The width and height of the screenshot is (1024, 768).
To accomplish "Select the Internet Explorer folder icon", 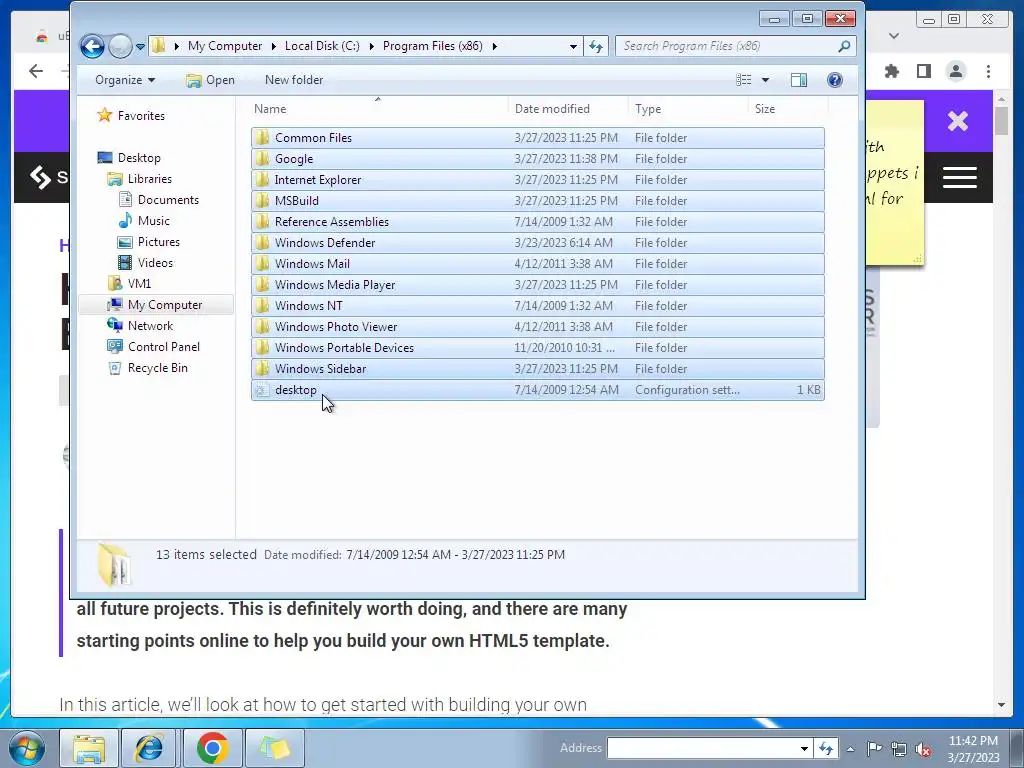I will (263, 180).
